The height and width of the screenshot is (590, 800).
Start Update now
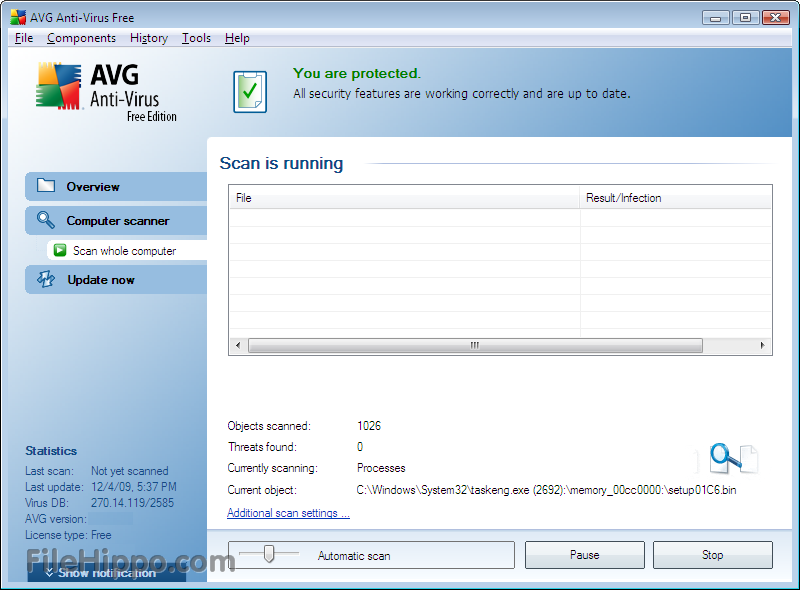pyautogui.click(x=116, y=280)
